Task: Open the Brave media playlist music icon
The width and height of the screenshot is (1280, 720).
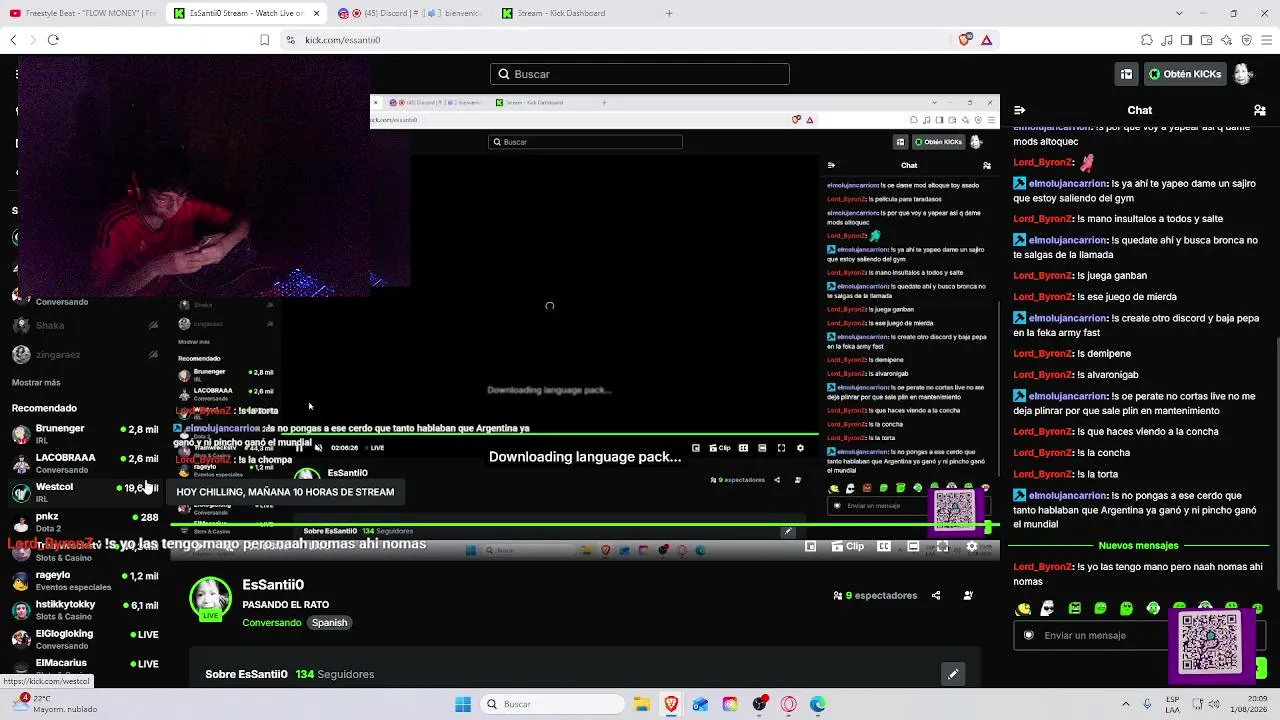Action: click(x=1167, y=40)
